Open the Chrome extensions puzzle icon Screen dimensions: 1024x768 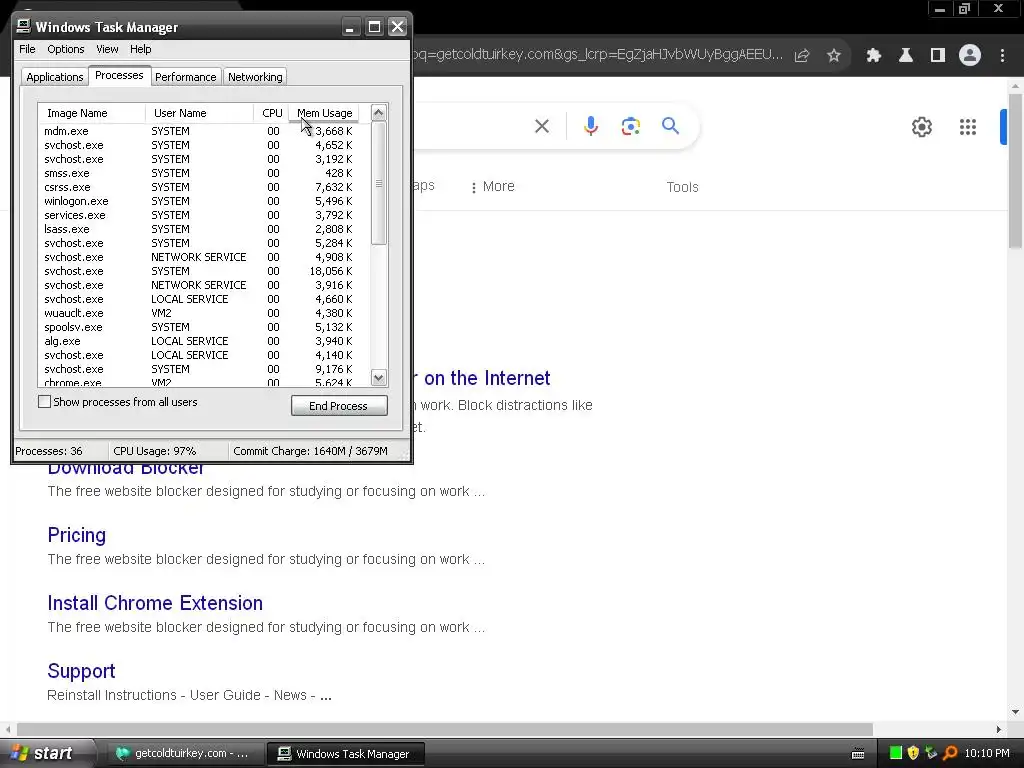pos(874,56)
